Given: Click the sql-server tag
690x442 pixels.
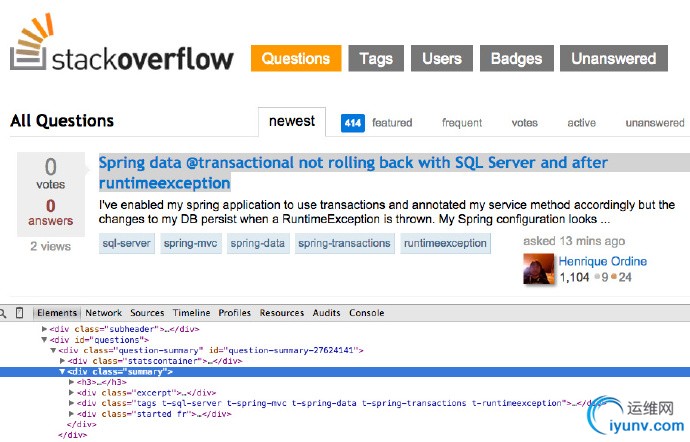Looking at the screenshot, I should 127,243.
